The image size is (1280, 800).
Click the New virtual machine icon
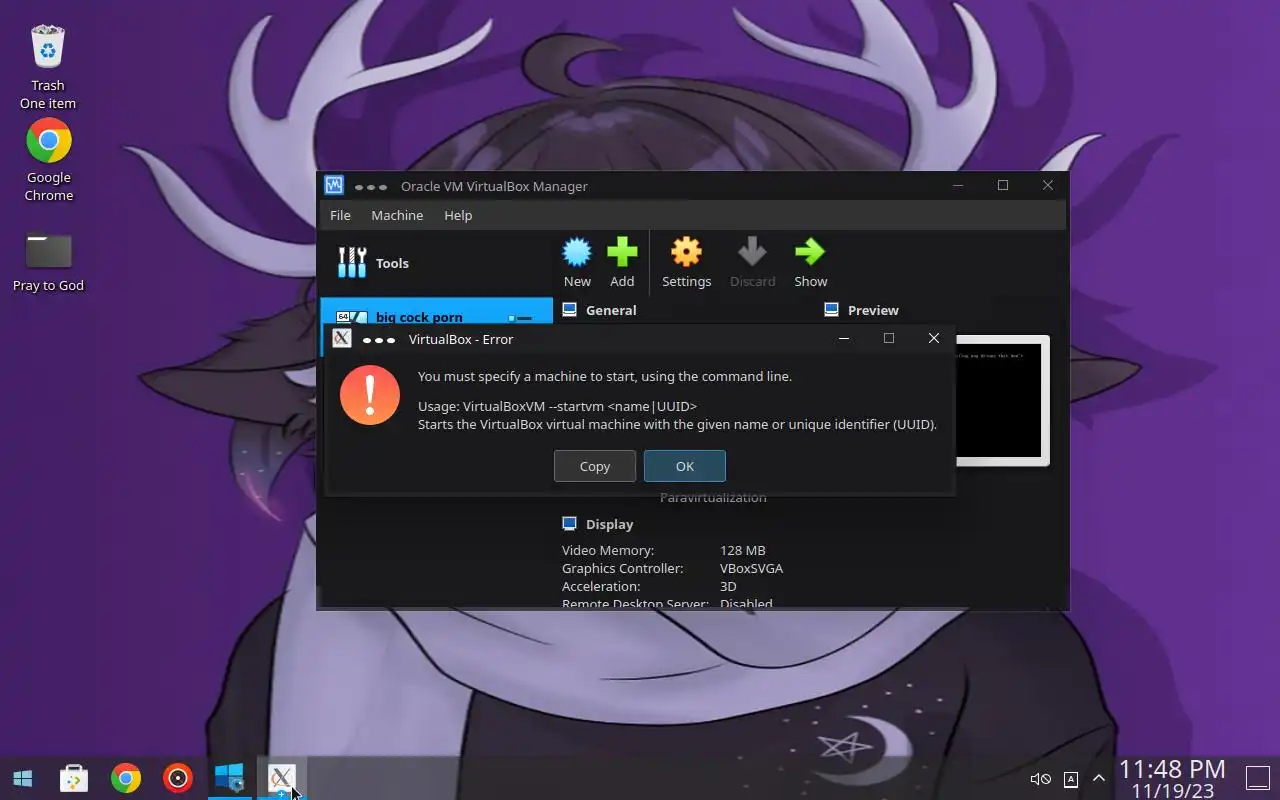(577, 252)
